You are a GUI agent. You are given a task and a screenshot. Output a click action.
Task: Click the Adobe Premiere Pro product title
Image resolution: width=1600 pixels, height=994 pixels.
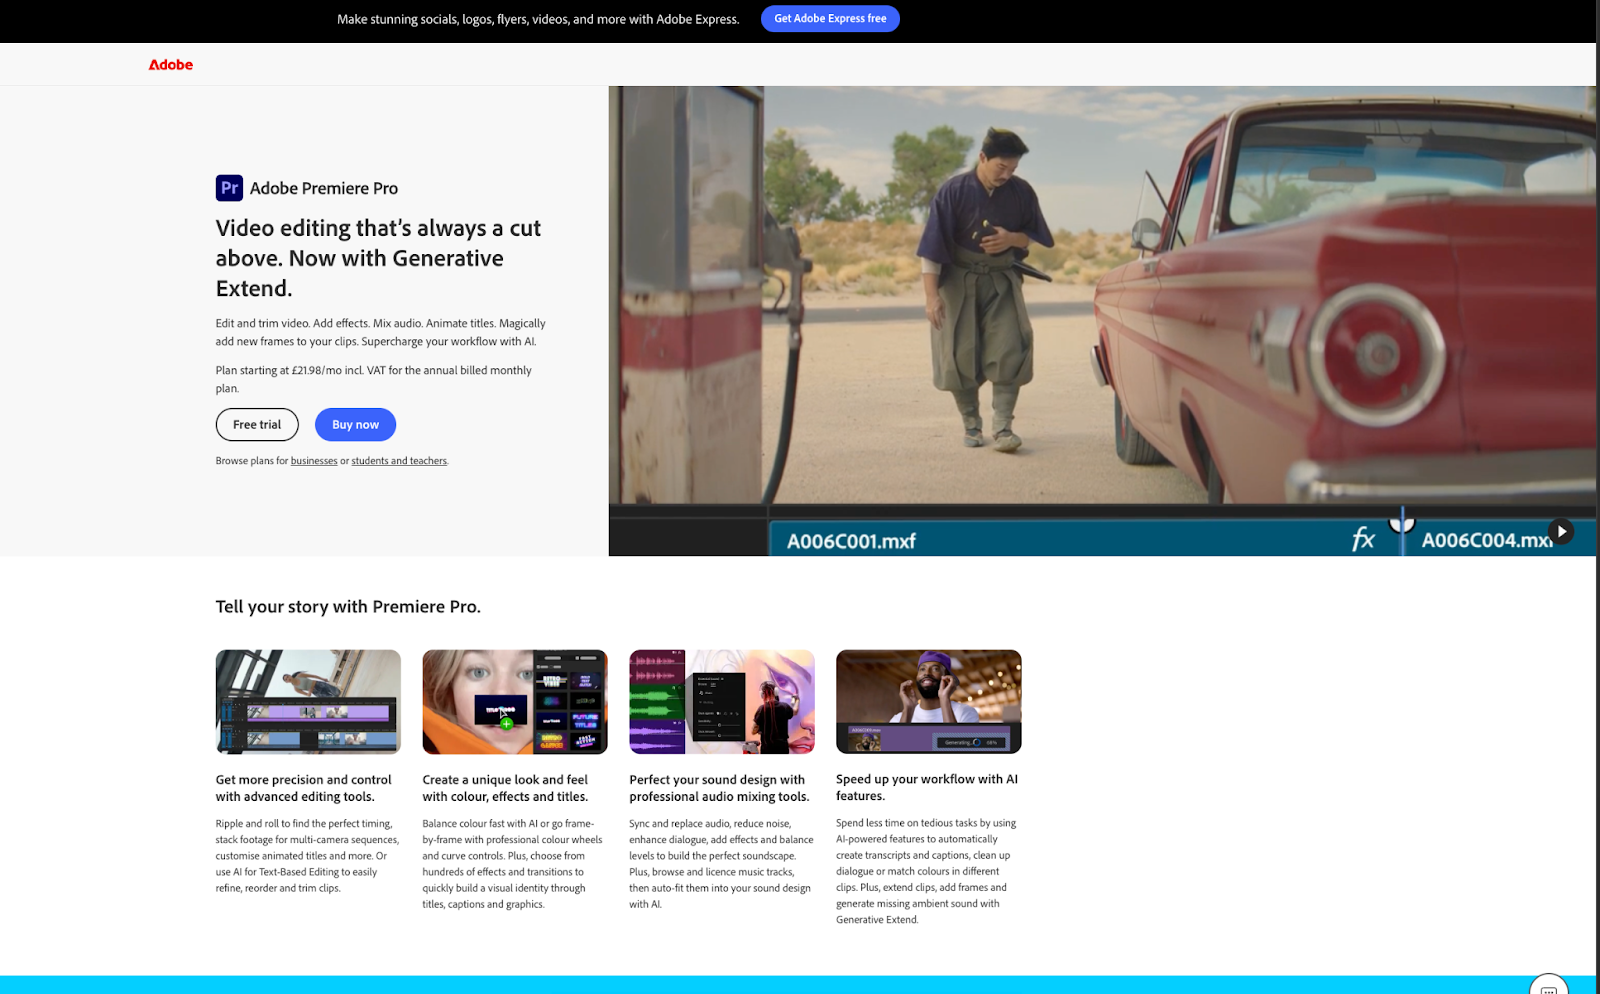click(x=324, y=188)
